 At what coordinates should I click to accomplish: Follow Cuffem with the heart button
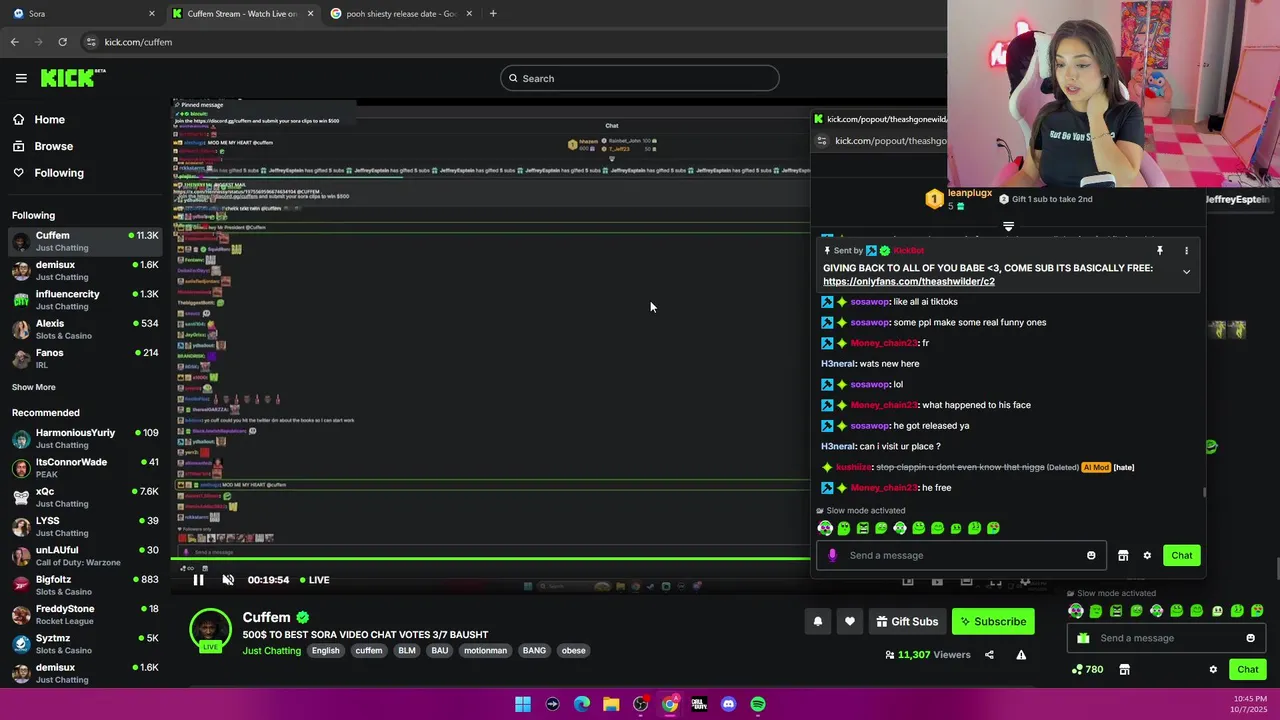850,621
